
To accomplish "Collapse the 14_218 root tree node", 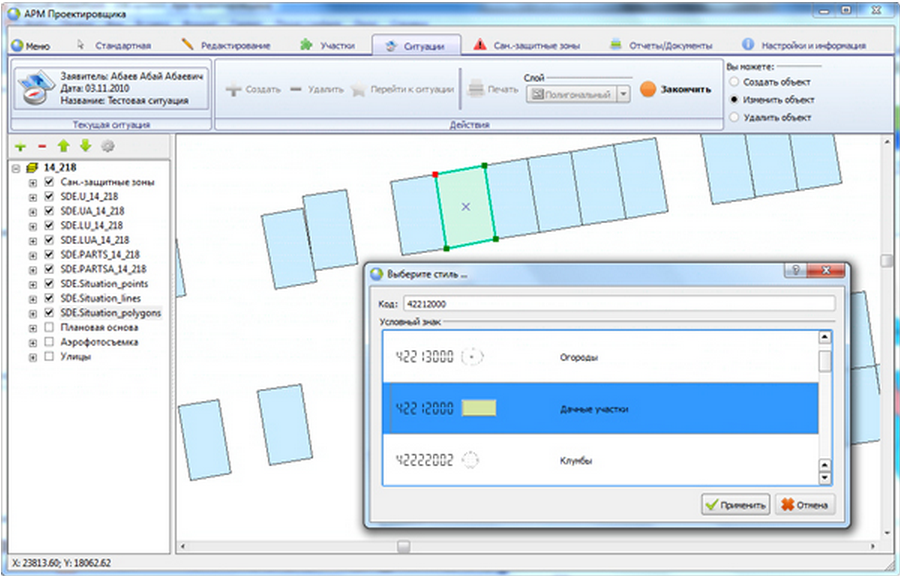I will (x=16, y=168).
